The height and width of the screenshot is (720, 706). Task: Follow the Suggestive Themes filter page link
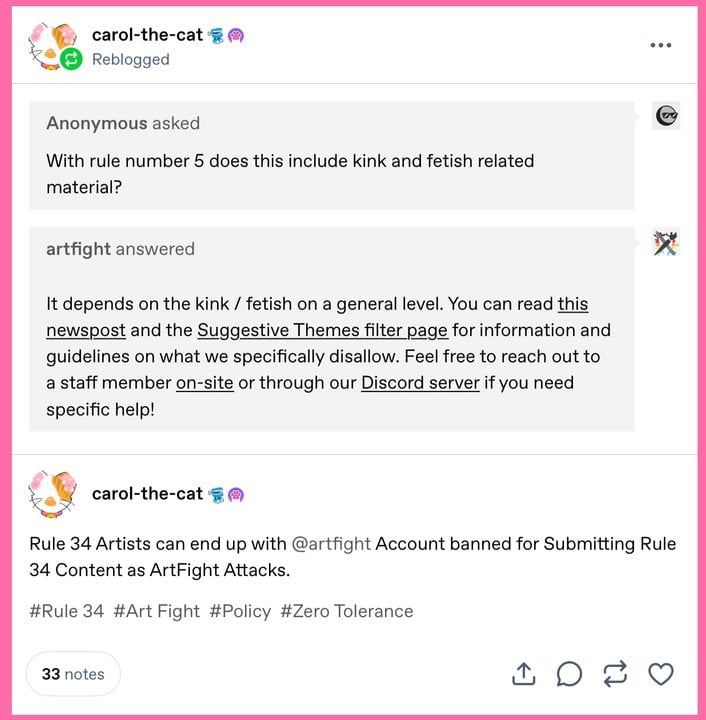(x=324, y=330)
